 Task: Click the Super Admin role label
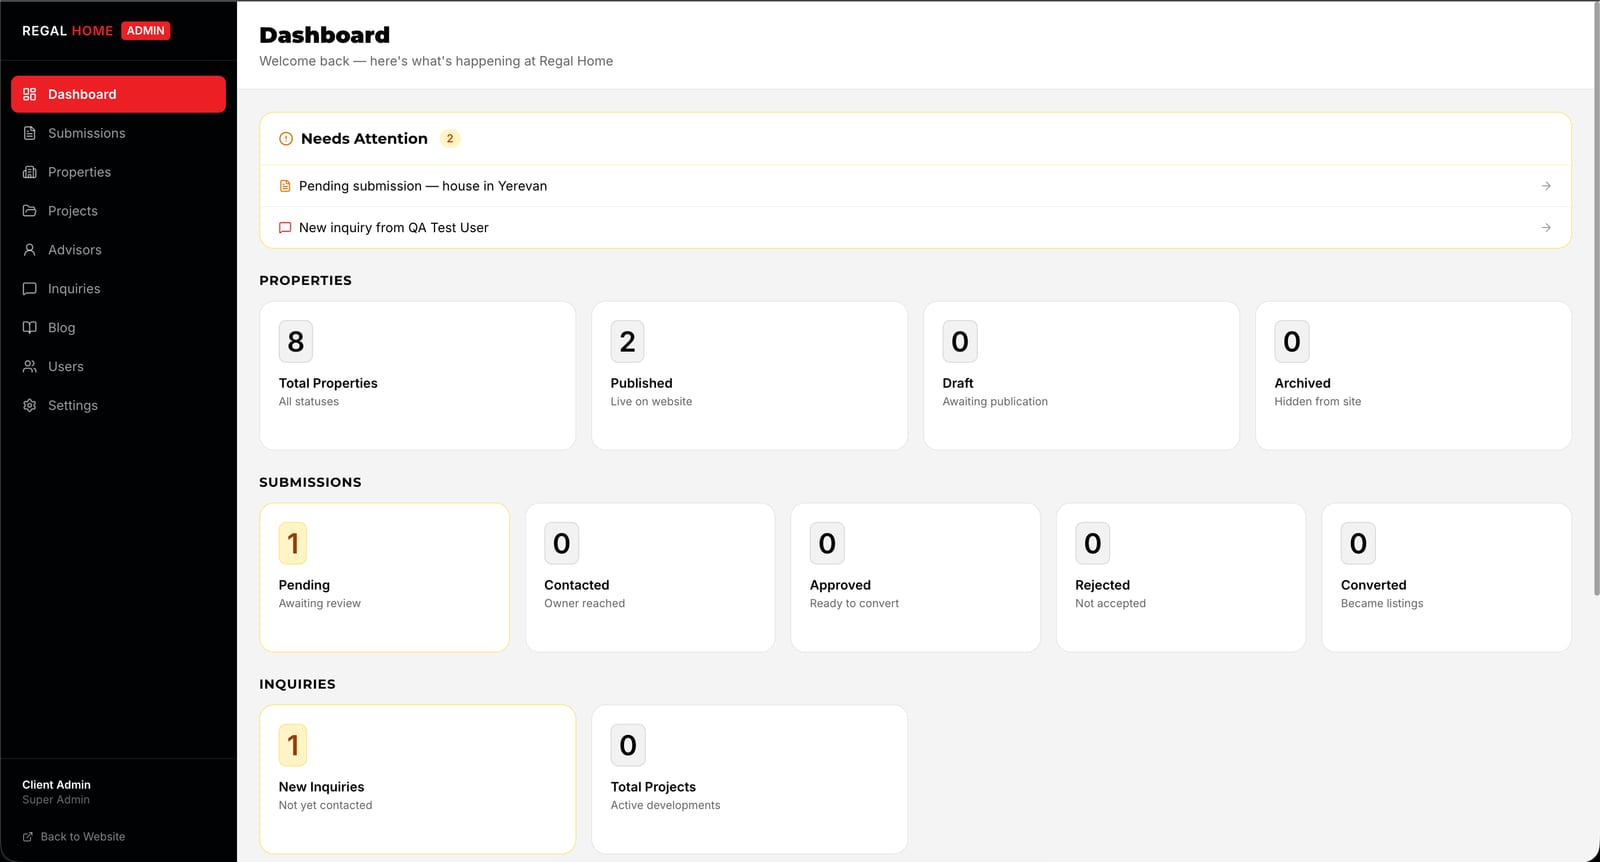click(x=56, y=800)
